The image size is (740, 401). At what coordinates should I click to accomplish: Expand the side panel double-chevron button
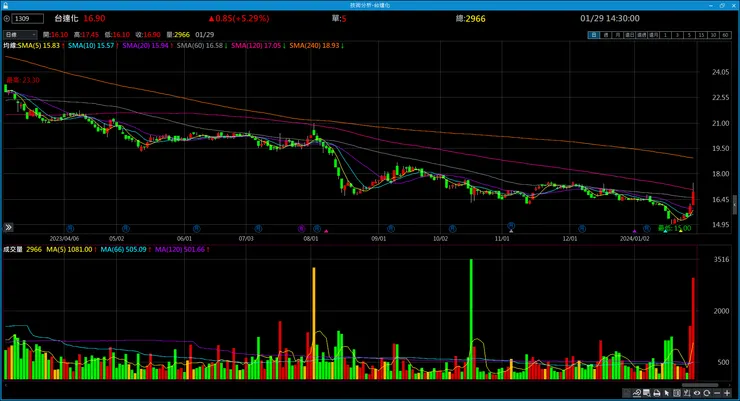8,227
